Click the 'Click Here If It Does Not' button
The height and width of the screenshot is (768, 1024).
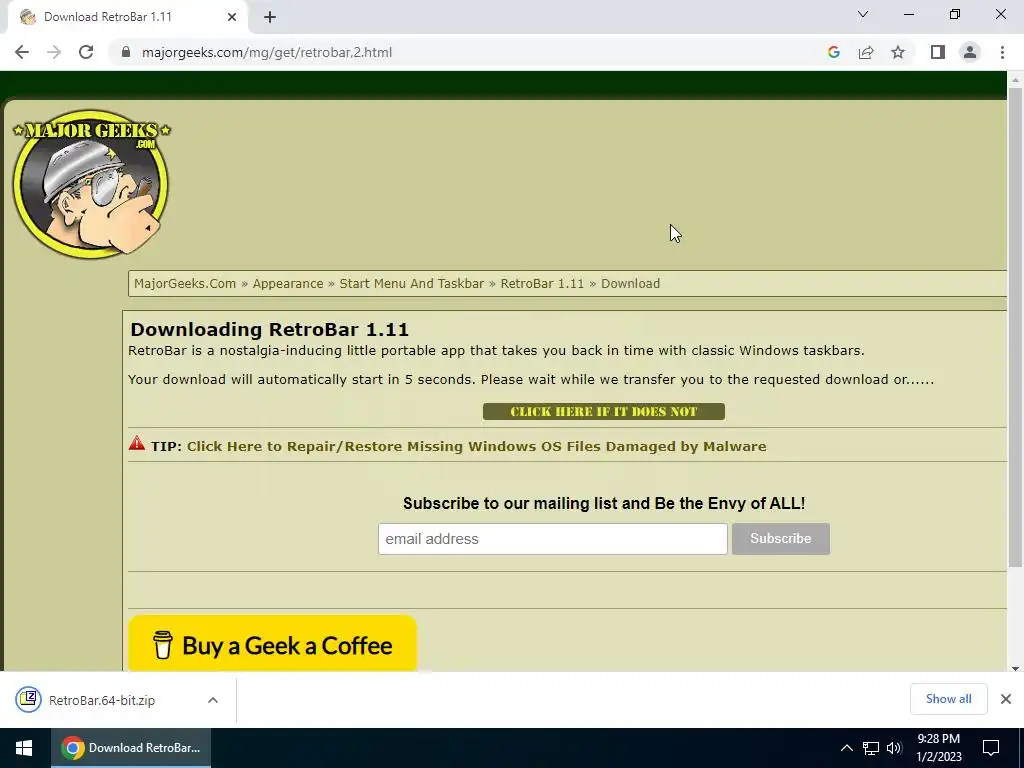pos(603,411)
